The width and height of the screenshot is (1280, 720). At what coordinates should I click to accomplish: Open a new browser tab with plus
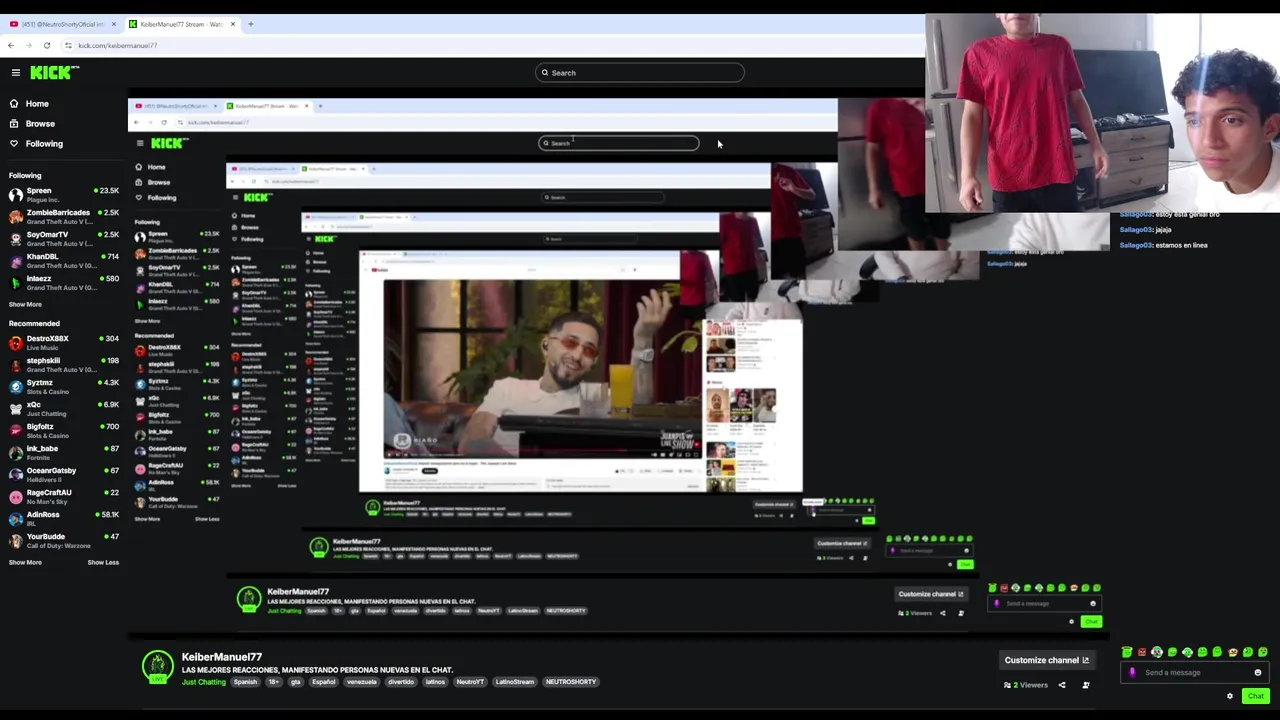(250, 24)
